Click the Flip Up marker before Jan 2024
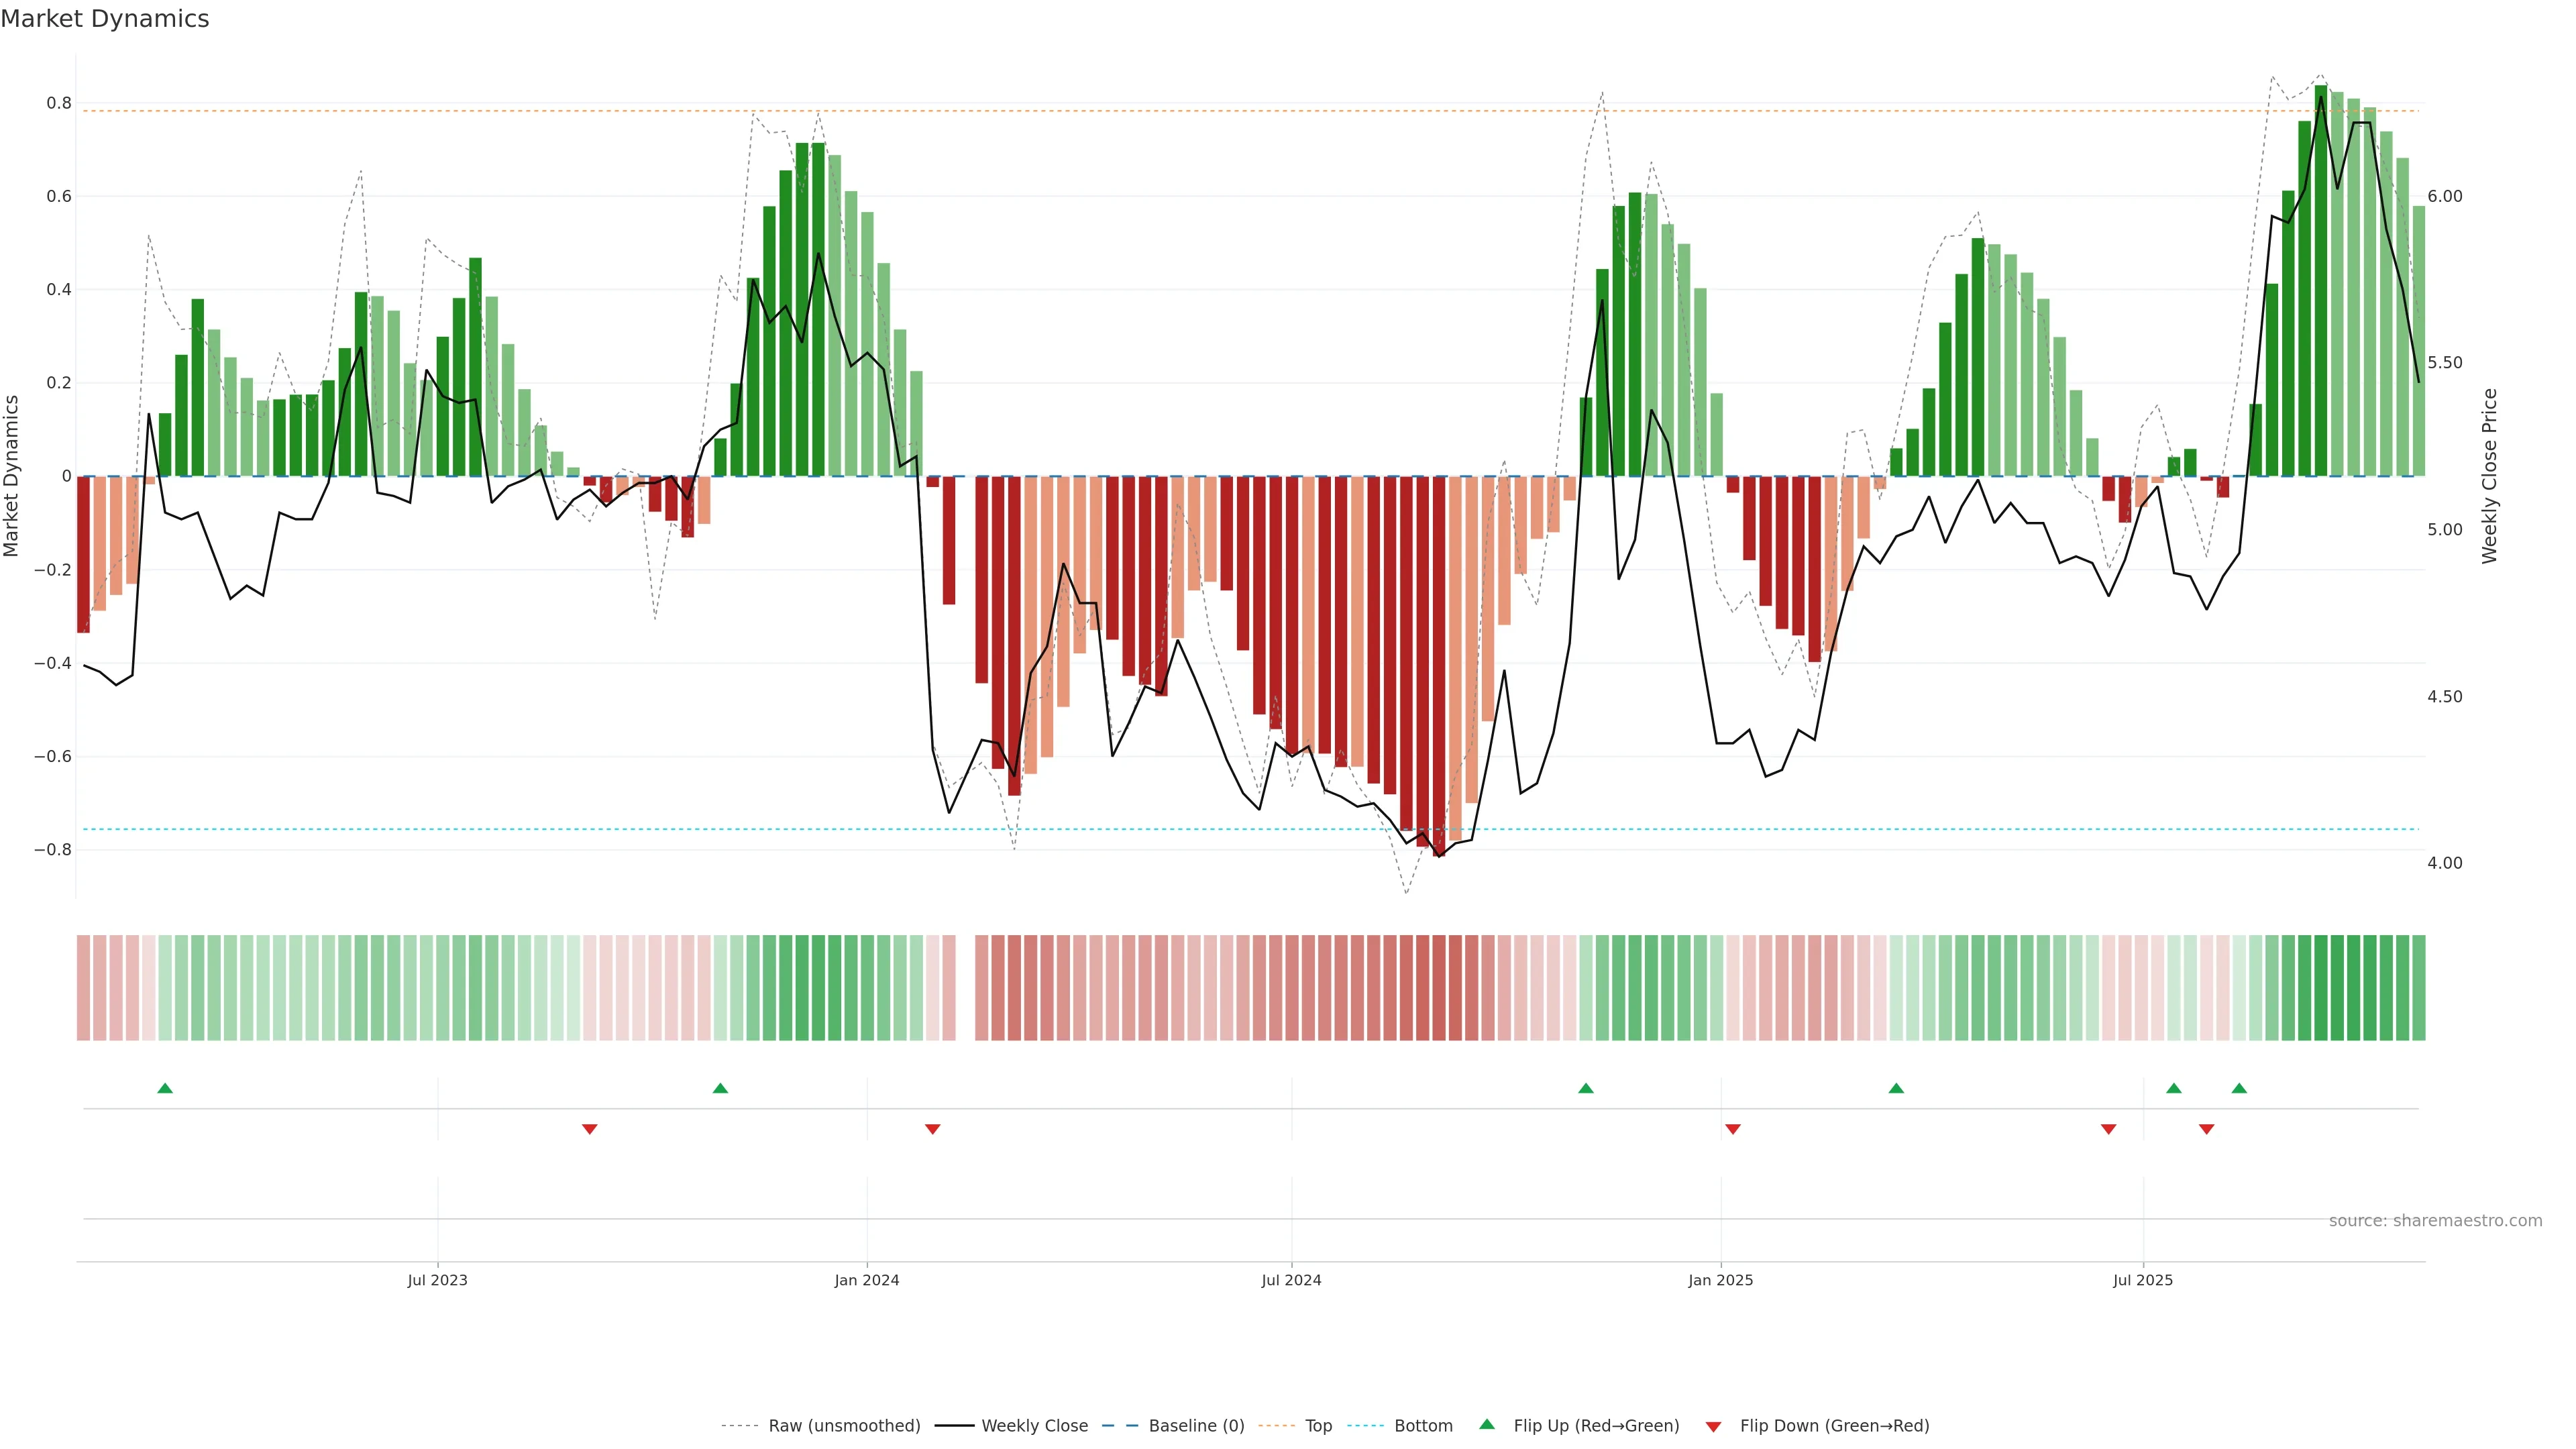The image size is (2576, 1449). click(x=720, y=1088)
